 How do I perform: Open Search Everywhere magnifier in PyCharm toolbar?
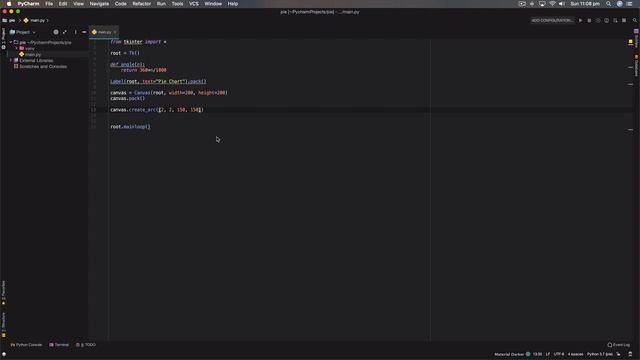pyautogui.click(x=635, y=20)
